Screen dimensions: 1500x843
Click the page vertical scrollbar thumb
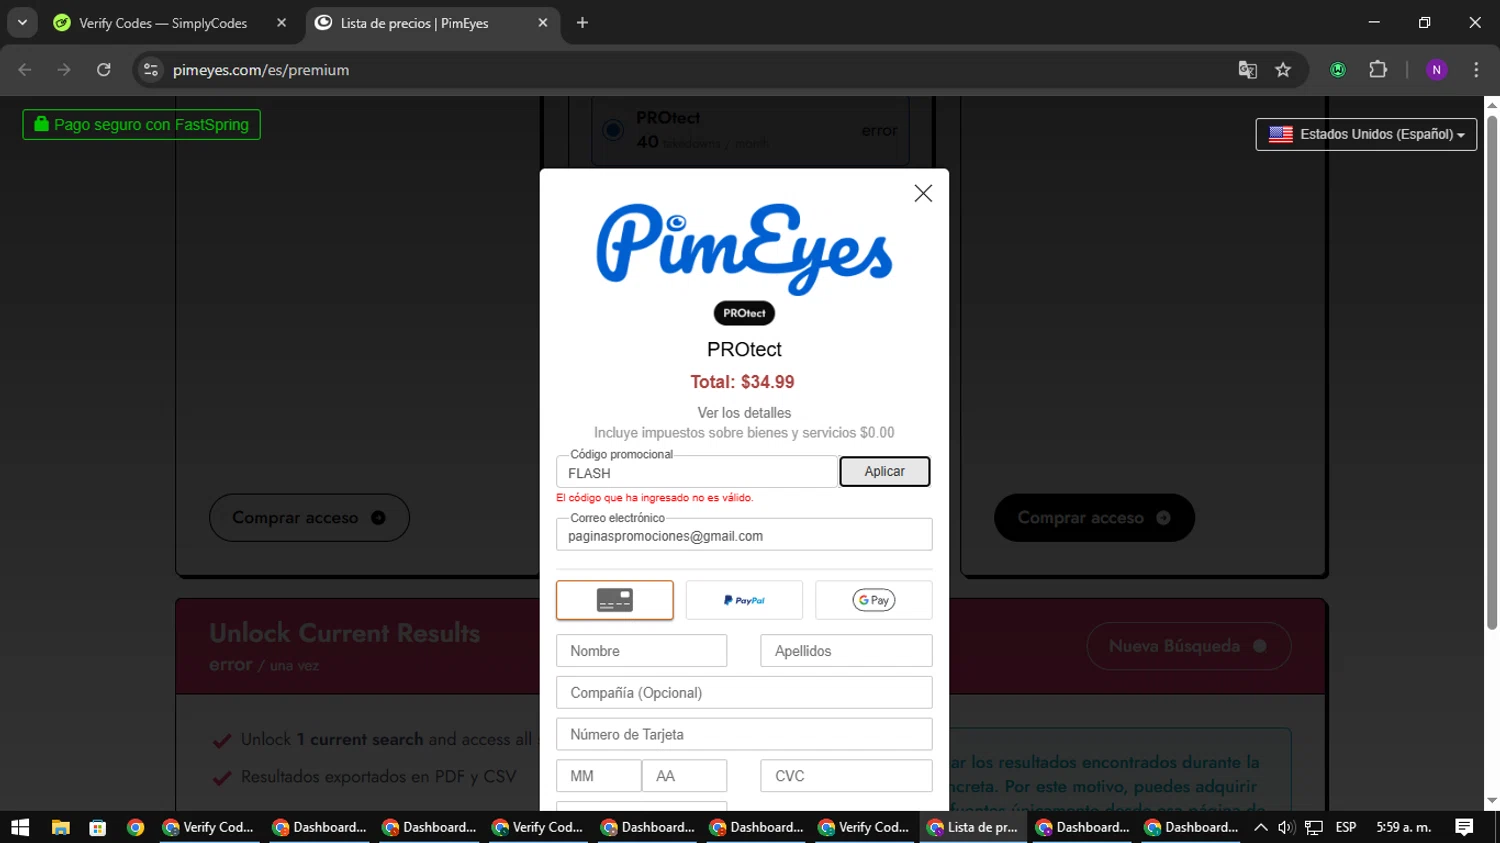pyautogui.click(x=1492, y=372)
